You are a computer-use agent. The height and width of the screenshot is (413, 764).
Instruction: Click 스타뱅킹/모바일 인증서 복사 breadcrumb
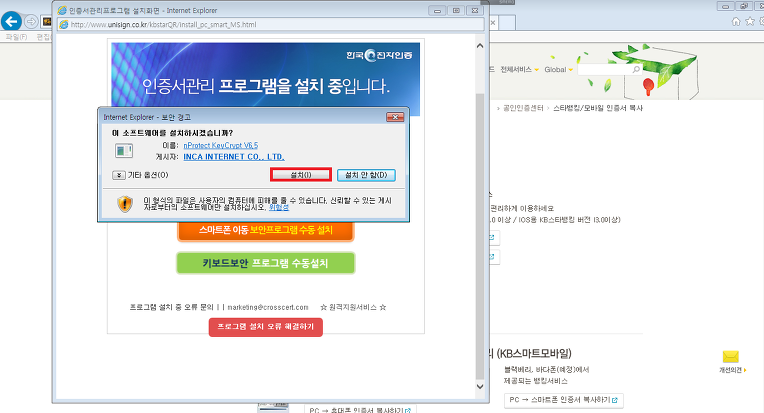tap(598, 108)
